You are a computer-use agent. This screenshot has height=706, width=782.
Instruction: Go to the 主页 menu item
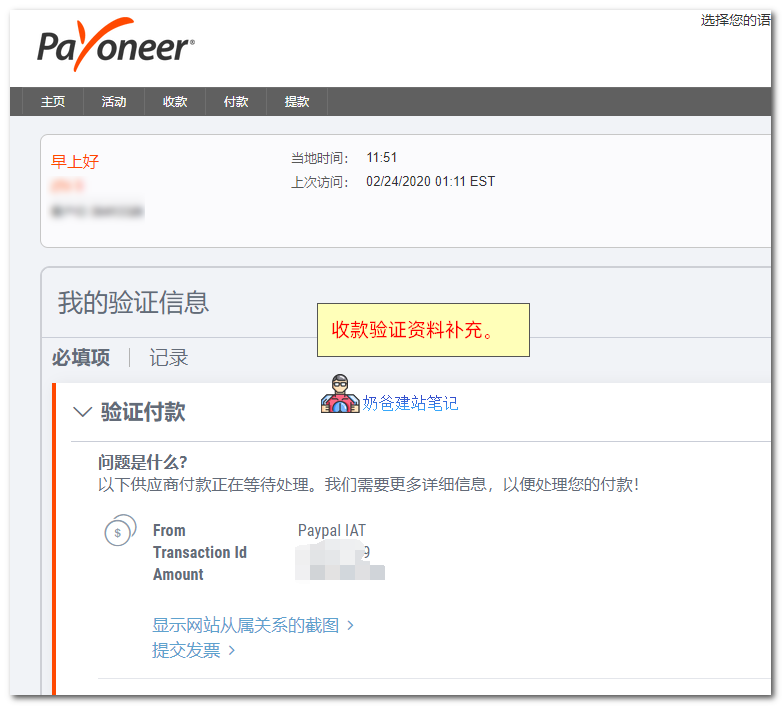coord(53,102)
